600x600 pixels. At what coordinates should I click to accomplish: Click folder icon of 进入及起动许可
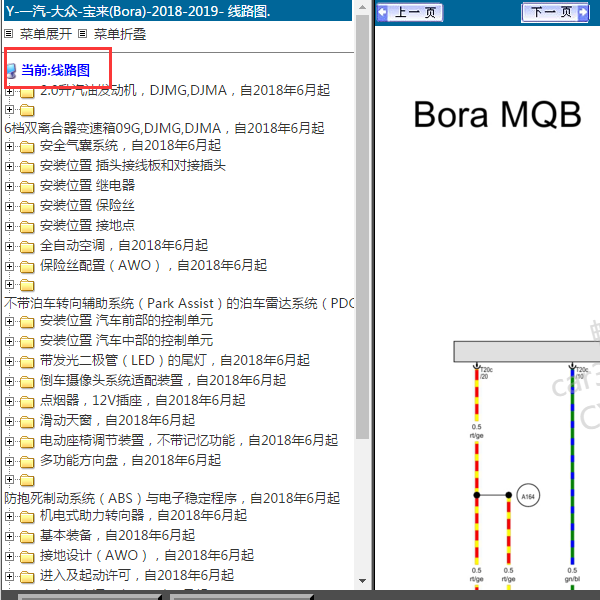(x=27, y=577)
